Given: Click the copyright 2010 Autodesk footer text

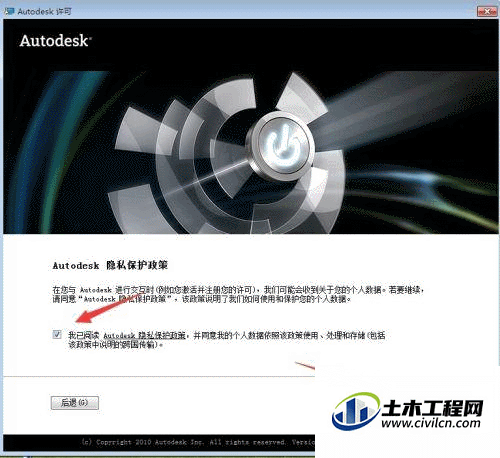Looking at the screenshot, I should (x=198, y=442).
